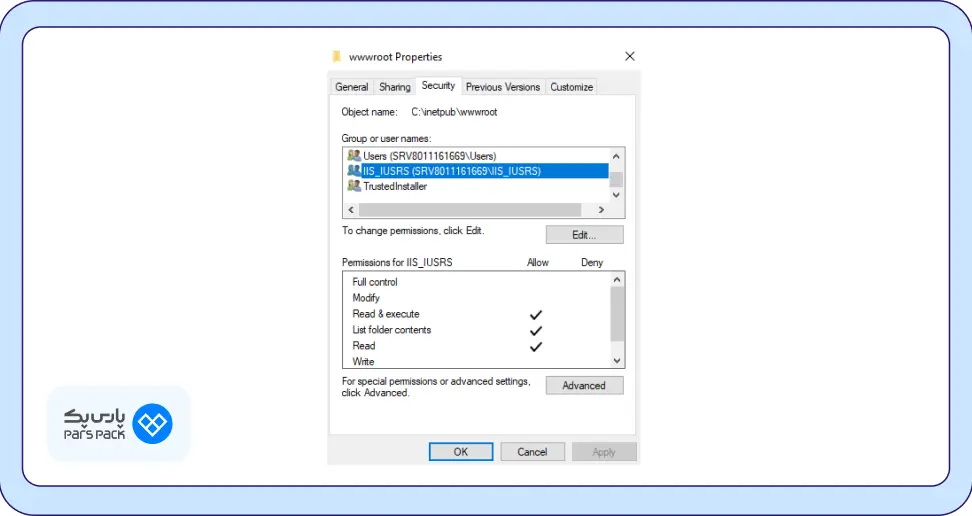Screen dimensions: 972x516
Task: Click the folder icon in the title bar
Action: 338,57
